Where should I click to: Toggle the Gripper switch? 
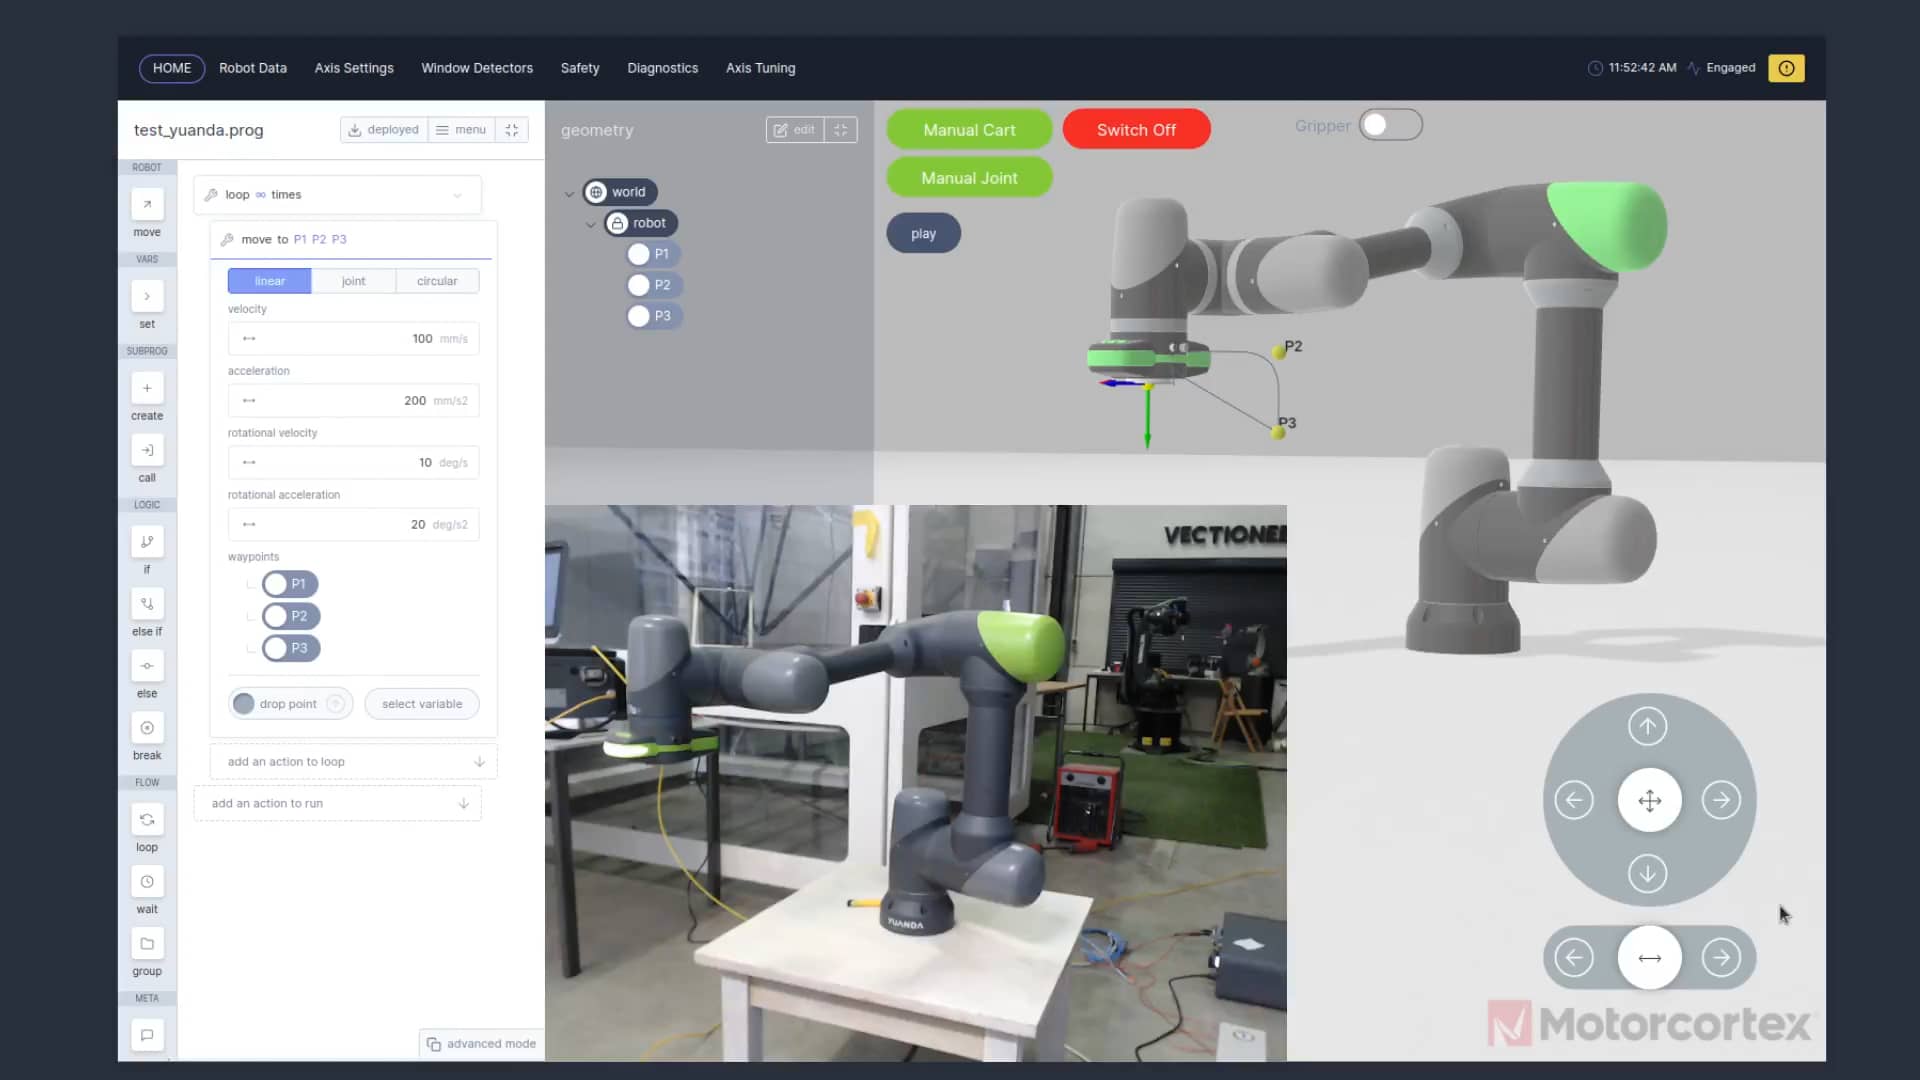pos(1390,124)
